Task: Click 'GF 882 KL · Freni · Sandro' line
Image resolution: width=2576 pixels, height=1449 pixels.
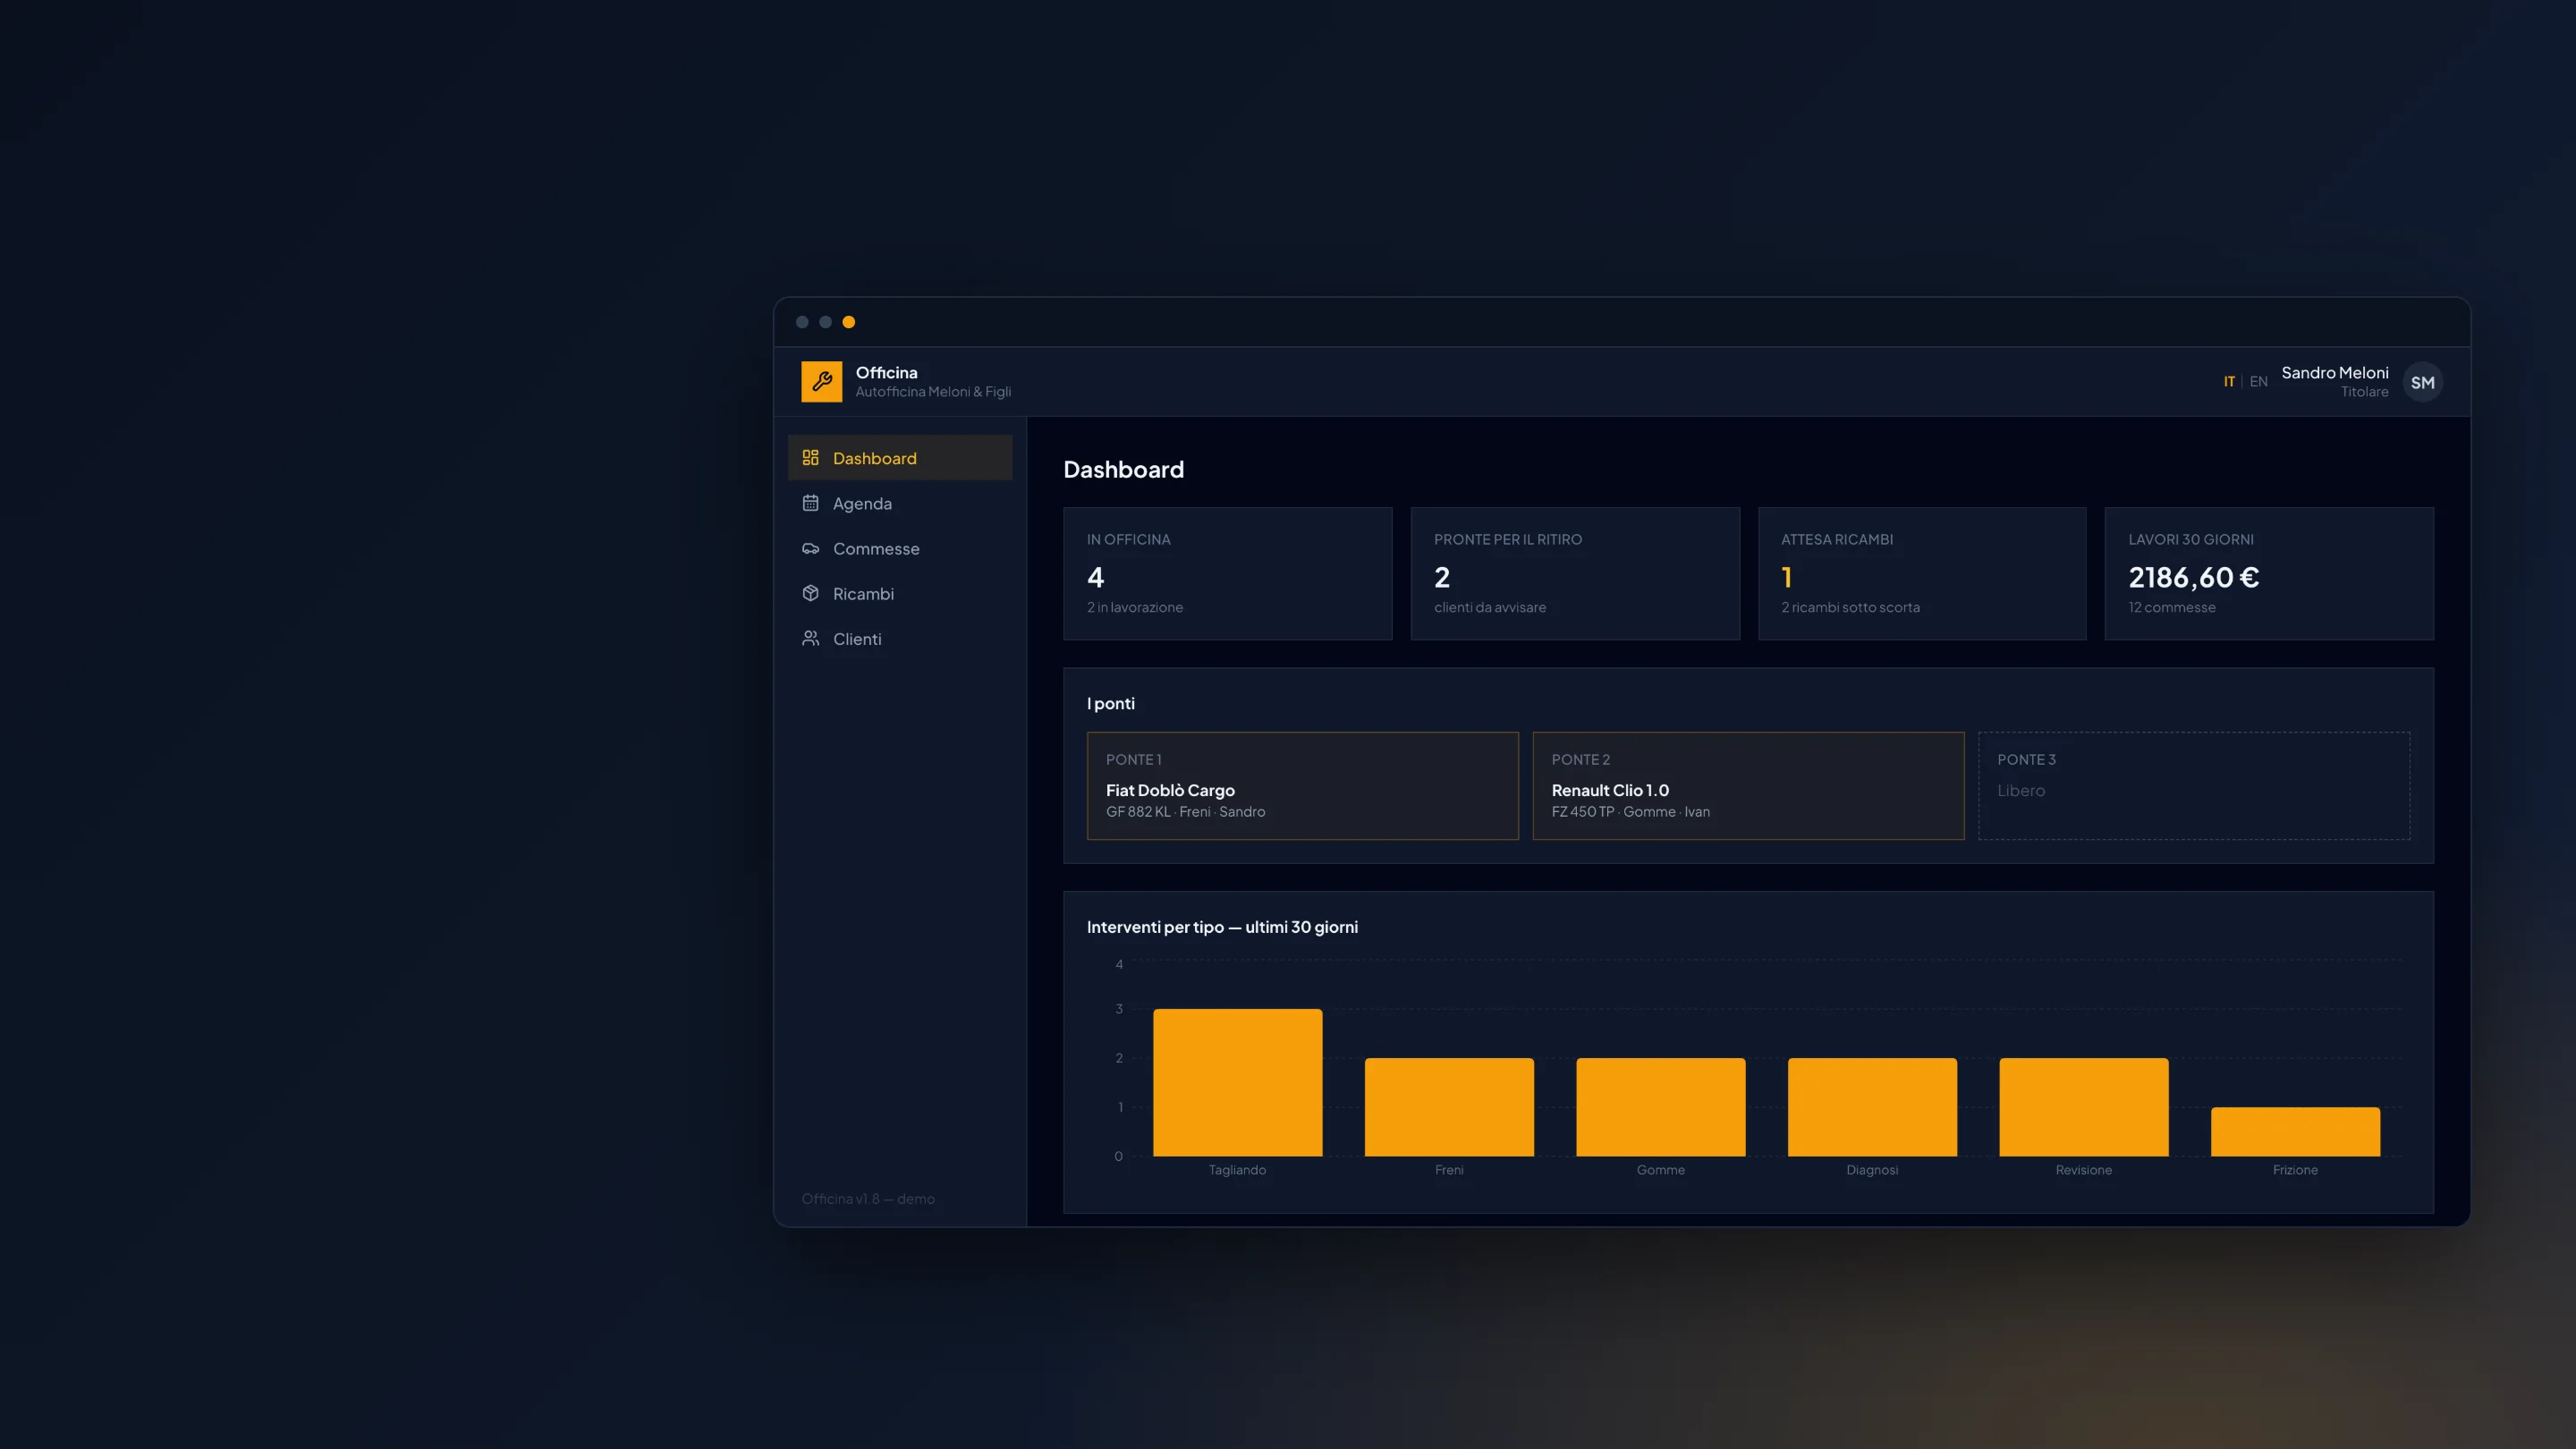Action: 1185,812
